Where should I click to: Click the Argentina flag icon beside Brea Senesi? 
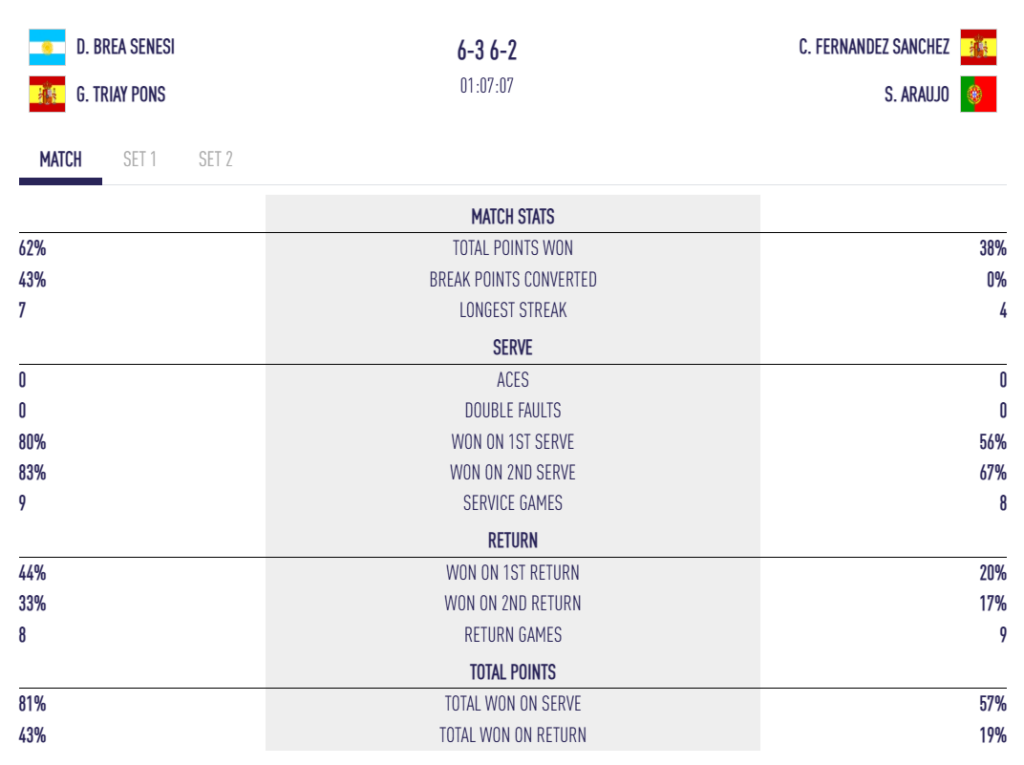coord(47,47)
